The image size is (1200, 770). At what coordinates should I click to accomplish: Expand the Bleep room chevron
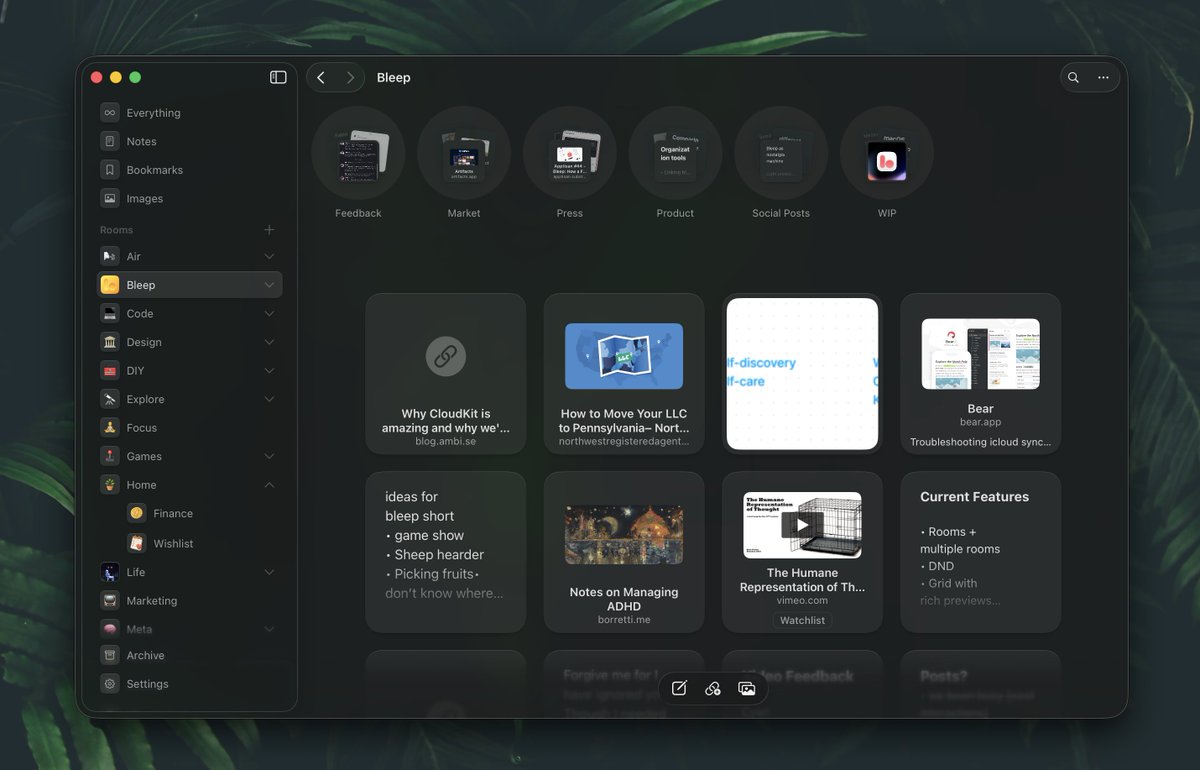(x=269, y=285)
